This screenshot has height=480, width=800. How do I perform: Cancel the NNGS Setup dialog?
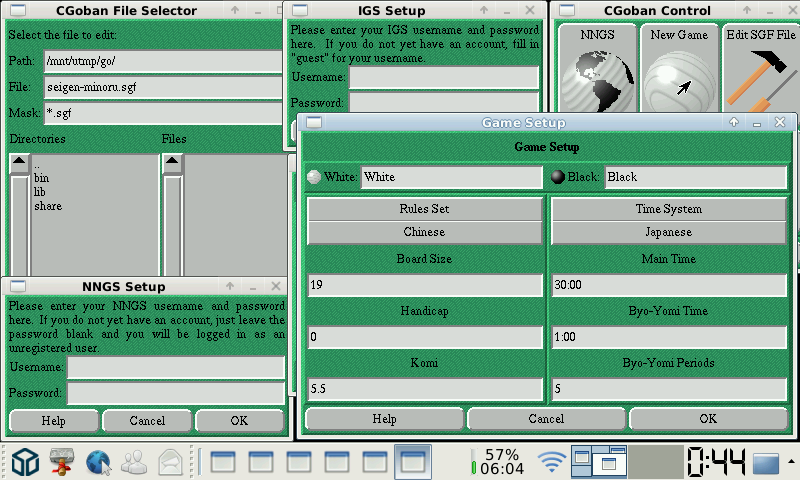point(147,421)
